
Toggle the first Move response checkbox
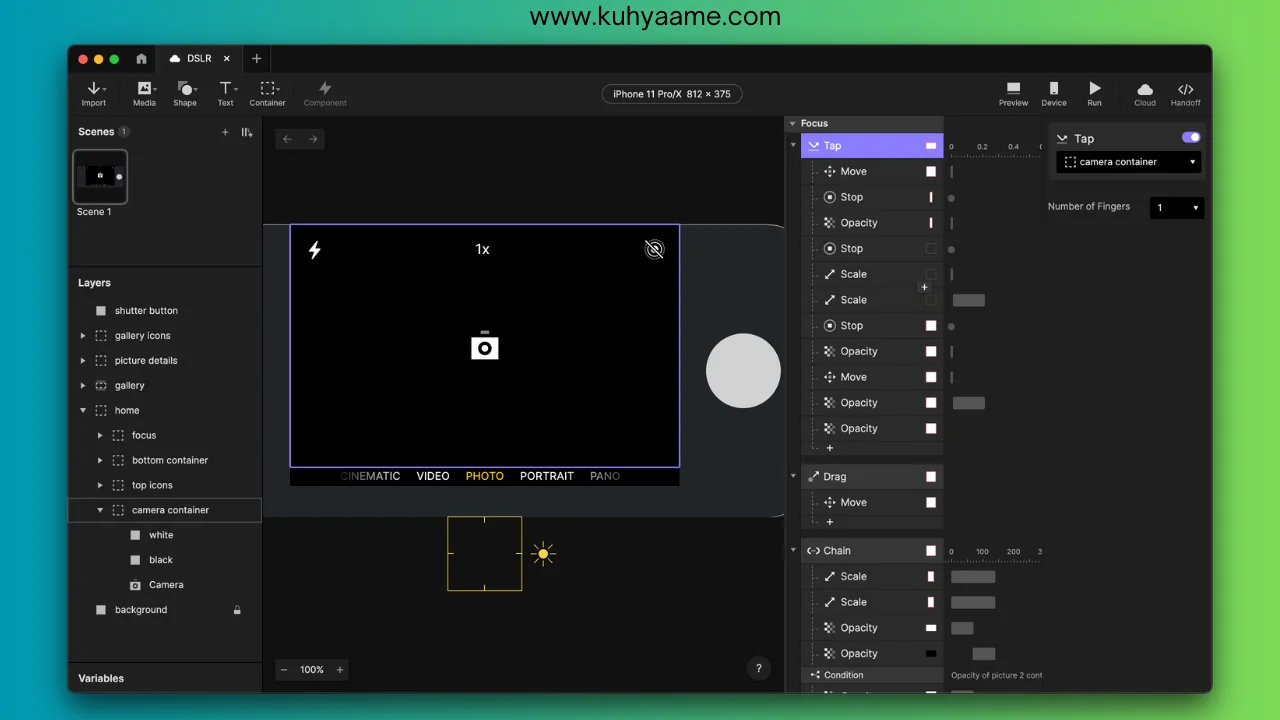[931, 172]
